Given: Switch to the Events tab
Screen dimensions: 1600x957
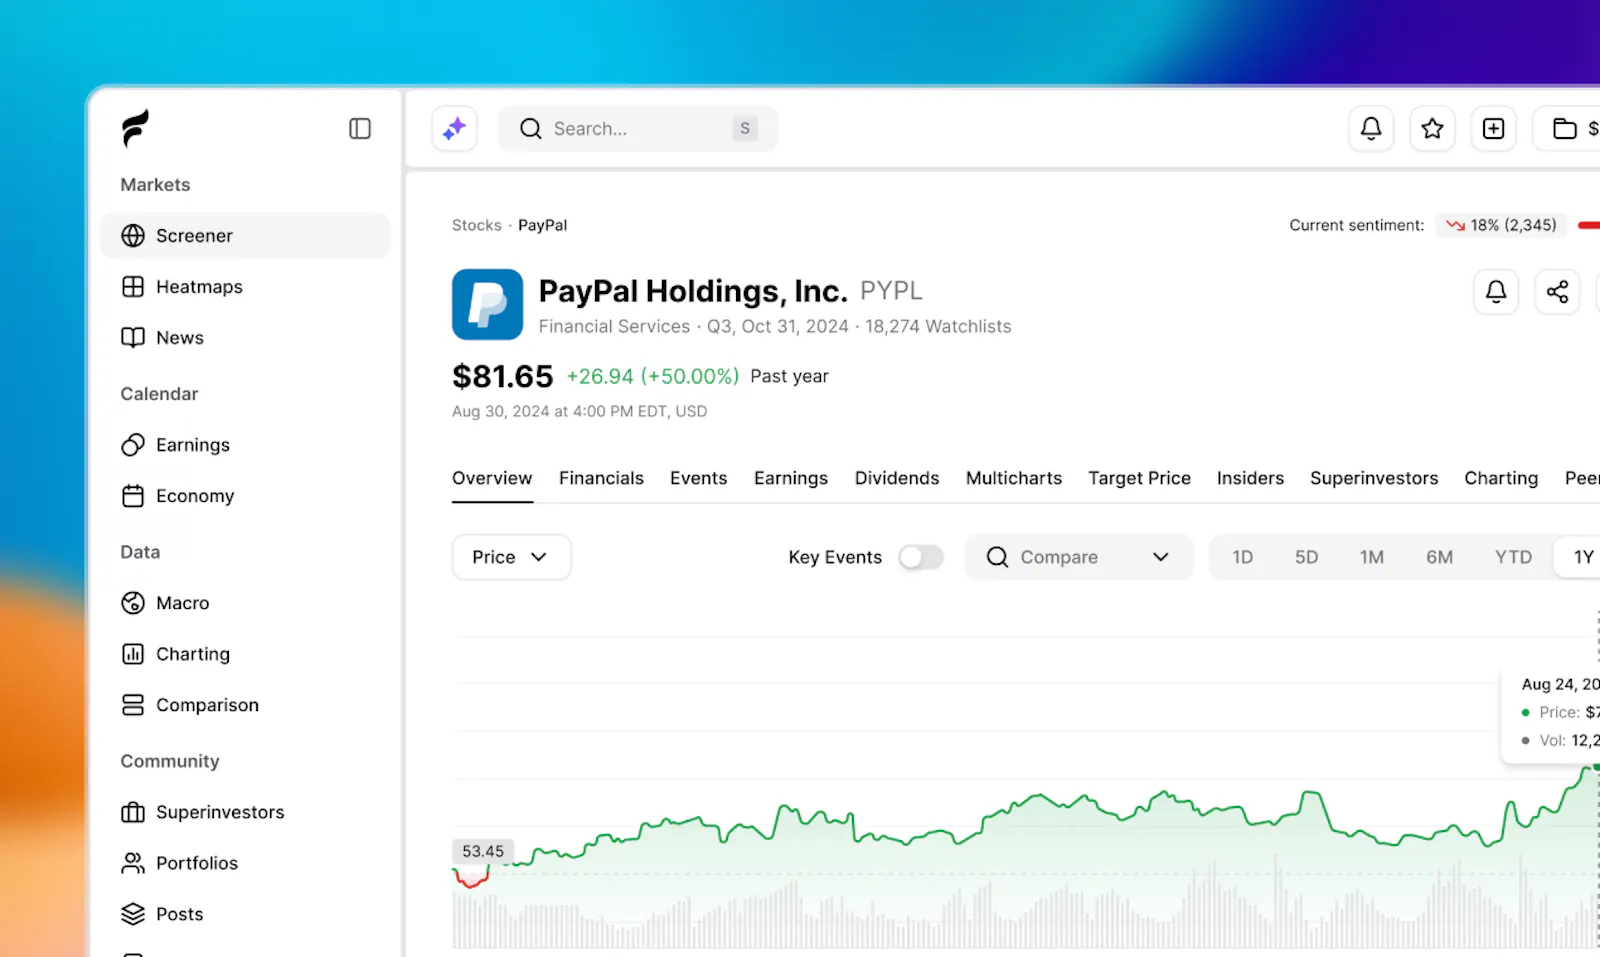Looking at the screenshot, I should (x=698, y=478).
